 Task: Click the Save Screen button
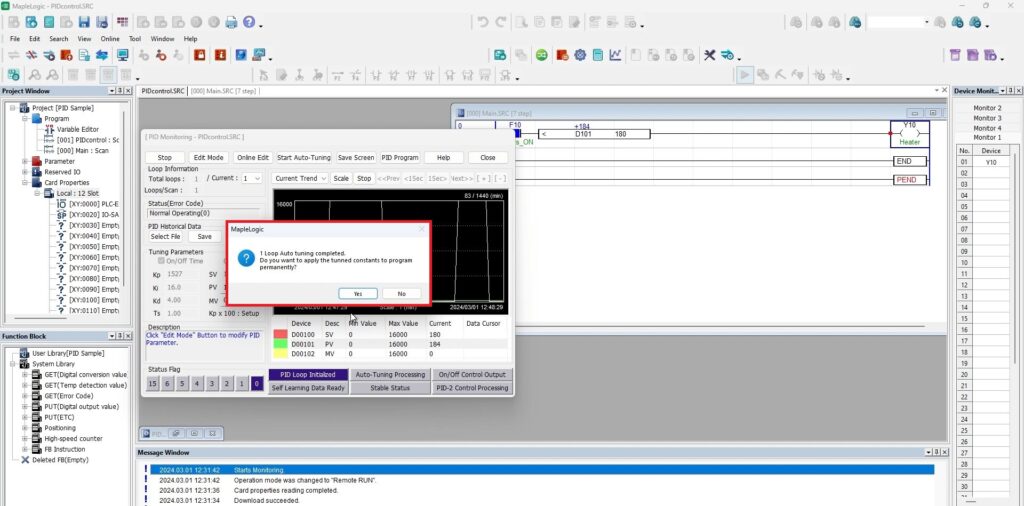[x=356, y=157]
